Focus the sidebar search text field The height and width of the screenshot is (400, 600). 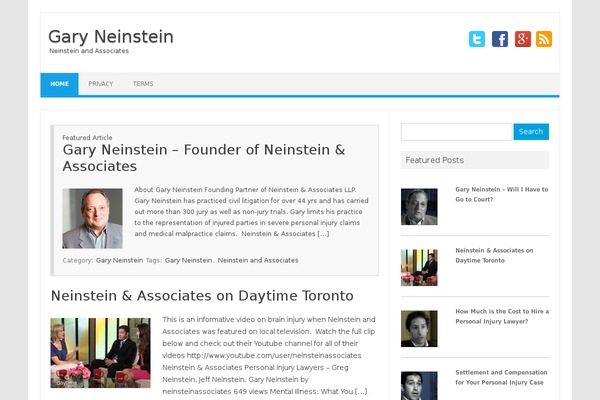point(457,132)
